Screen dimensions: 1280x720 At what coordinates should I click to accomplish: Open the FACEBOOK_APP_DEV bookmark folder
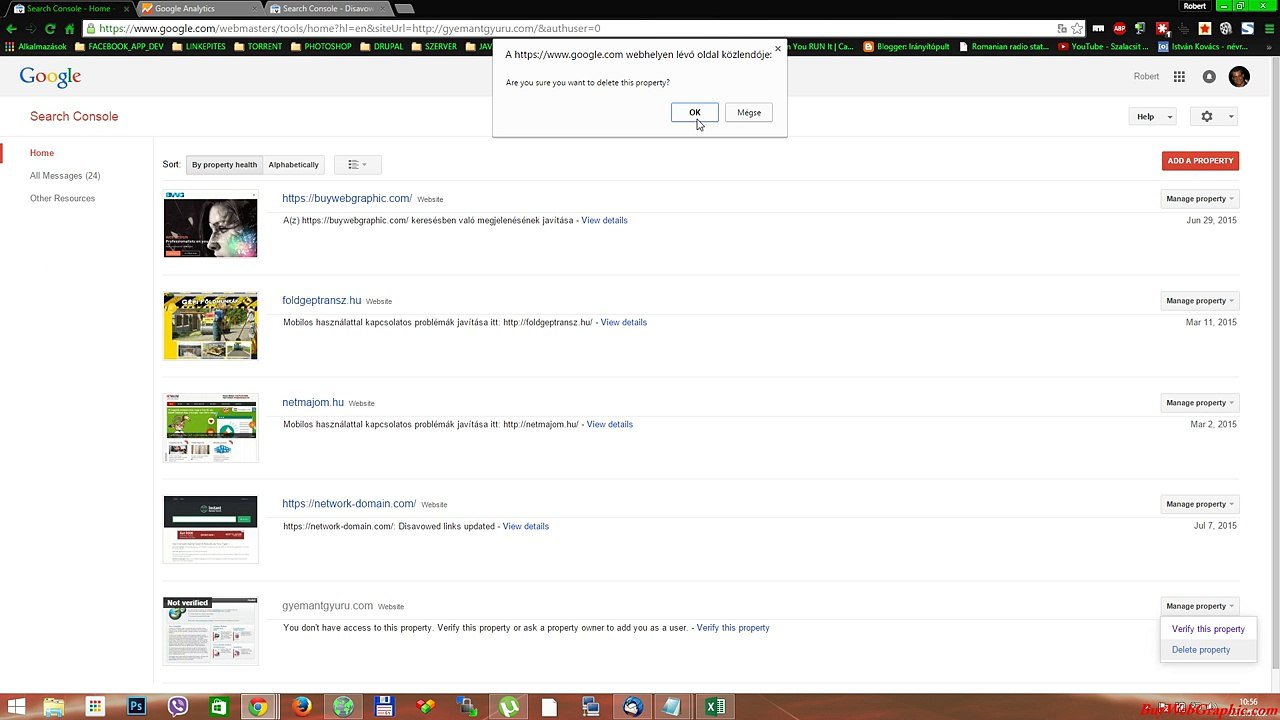[x=119, y=47]
